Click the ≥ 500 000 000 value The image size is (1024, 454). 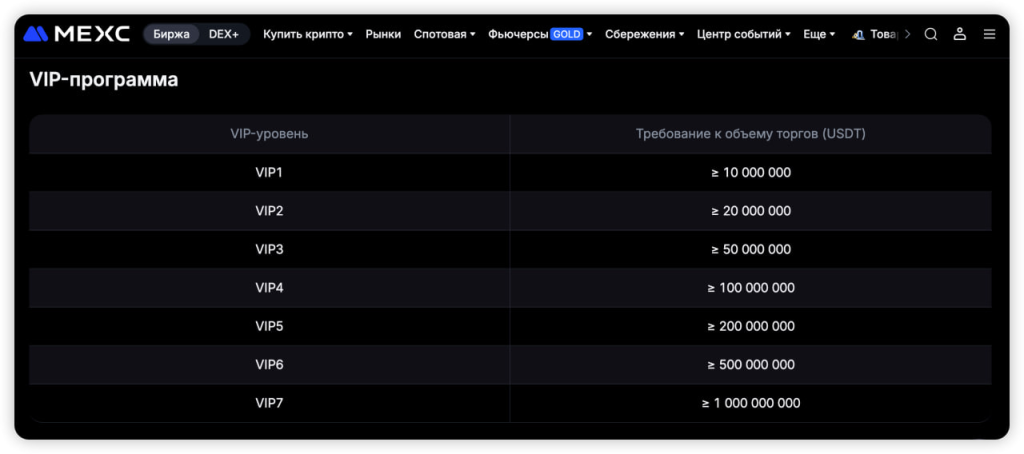[x=751, y=365]
